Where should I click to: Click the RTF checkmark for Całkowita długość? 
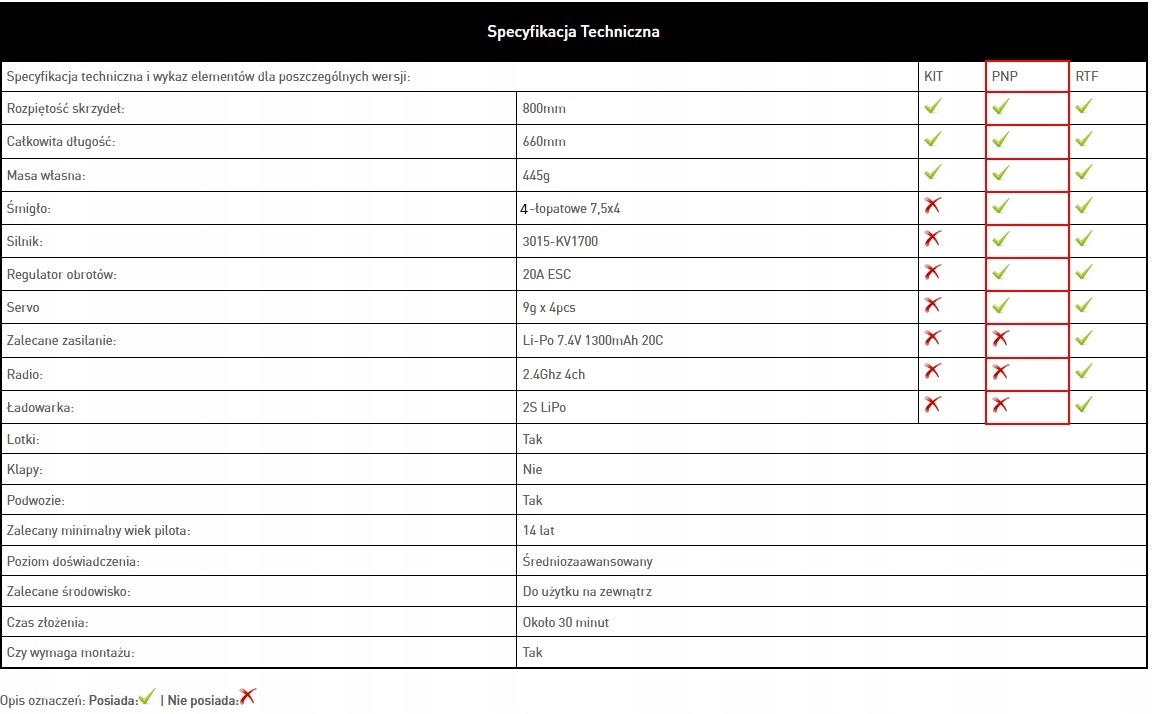1083,140
